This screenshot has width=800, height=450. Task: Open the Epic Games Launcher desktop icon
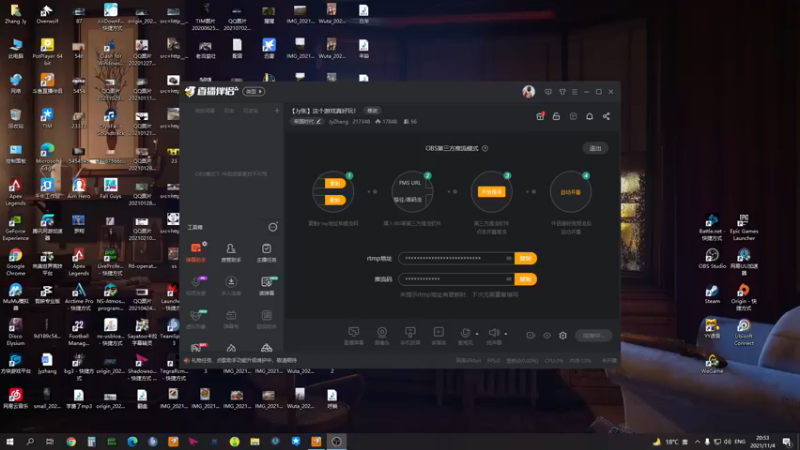tap(744, 228)
